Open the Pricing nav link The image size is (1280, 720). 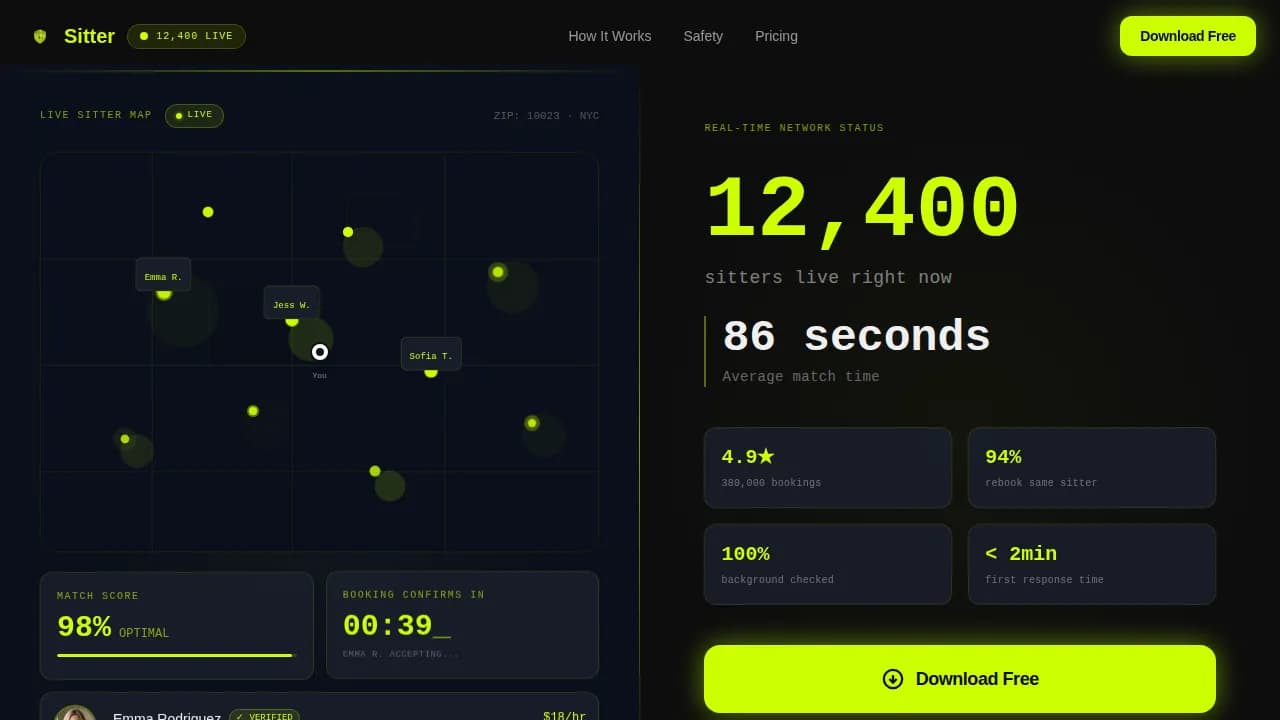tap(776, 36)
